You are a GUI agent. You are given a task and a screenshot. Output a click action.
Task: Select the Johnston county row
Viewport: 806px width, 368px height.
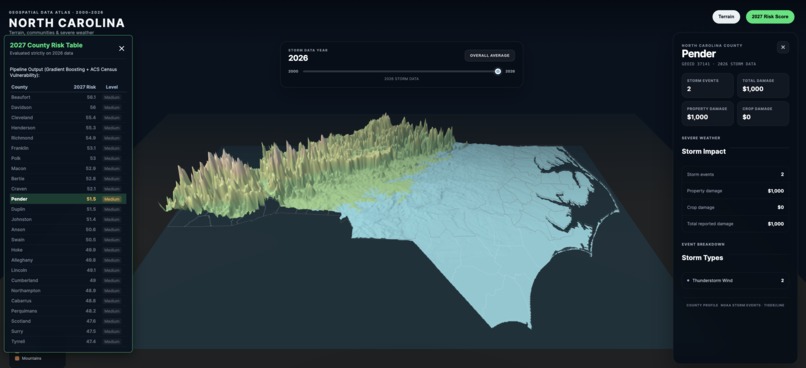click(68, 219)
